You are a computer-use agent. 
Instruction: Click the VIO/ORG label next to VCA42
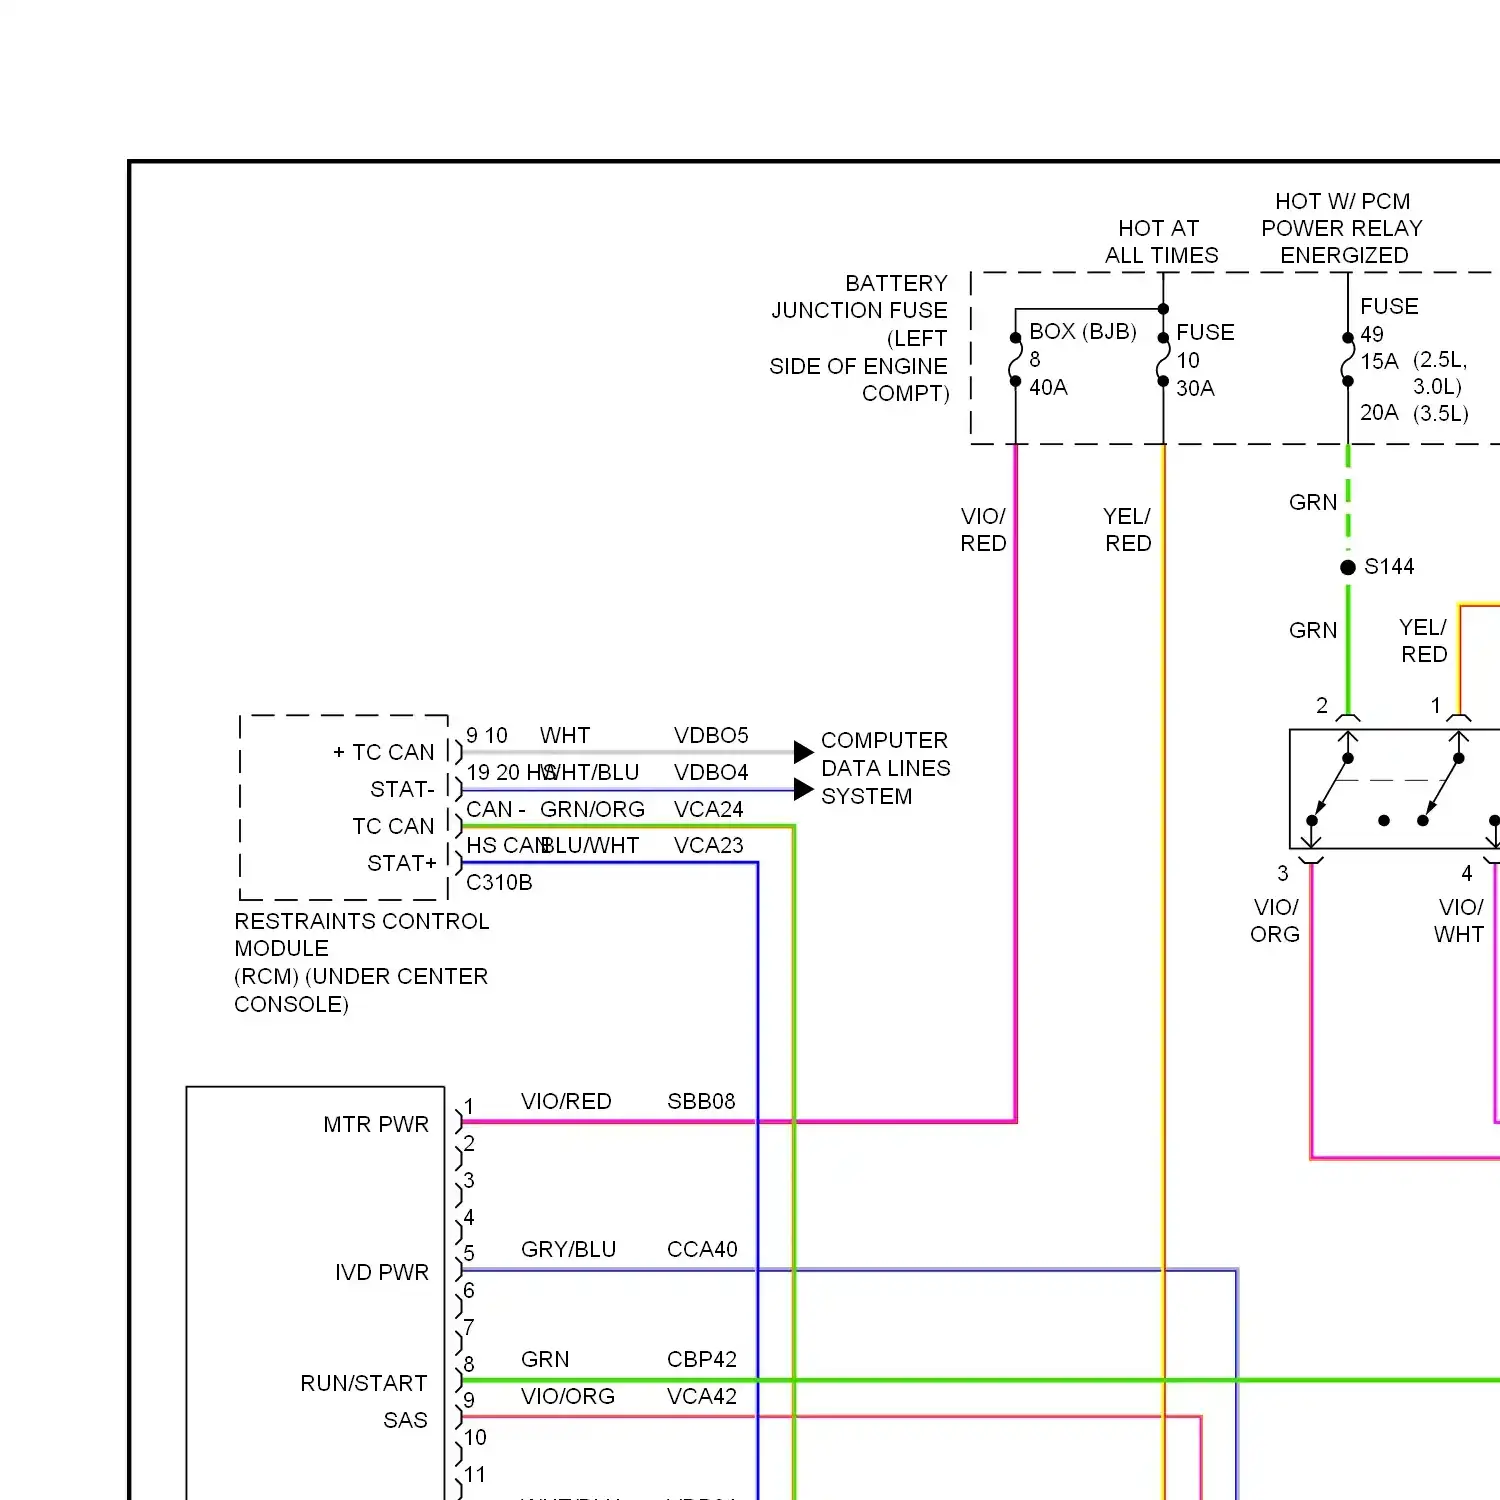[x=568, y=1396]
